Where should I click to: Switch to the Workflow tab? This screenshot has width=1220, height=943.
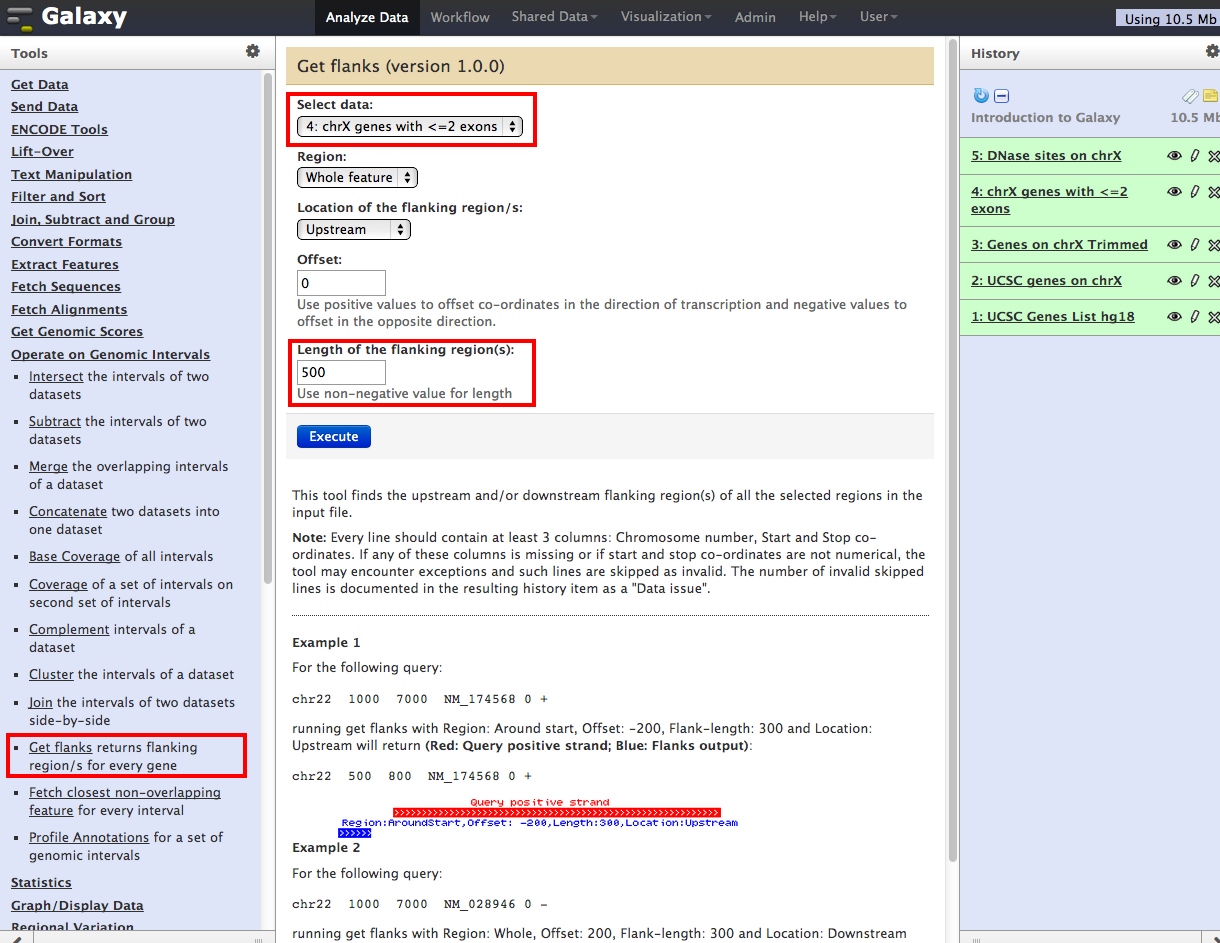pyautogui.click(x=460, y=17)
